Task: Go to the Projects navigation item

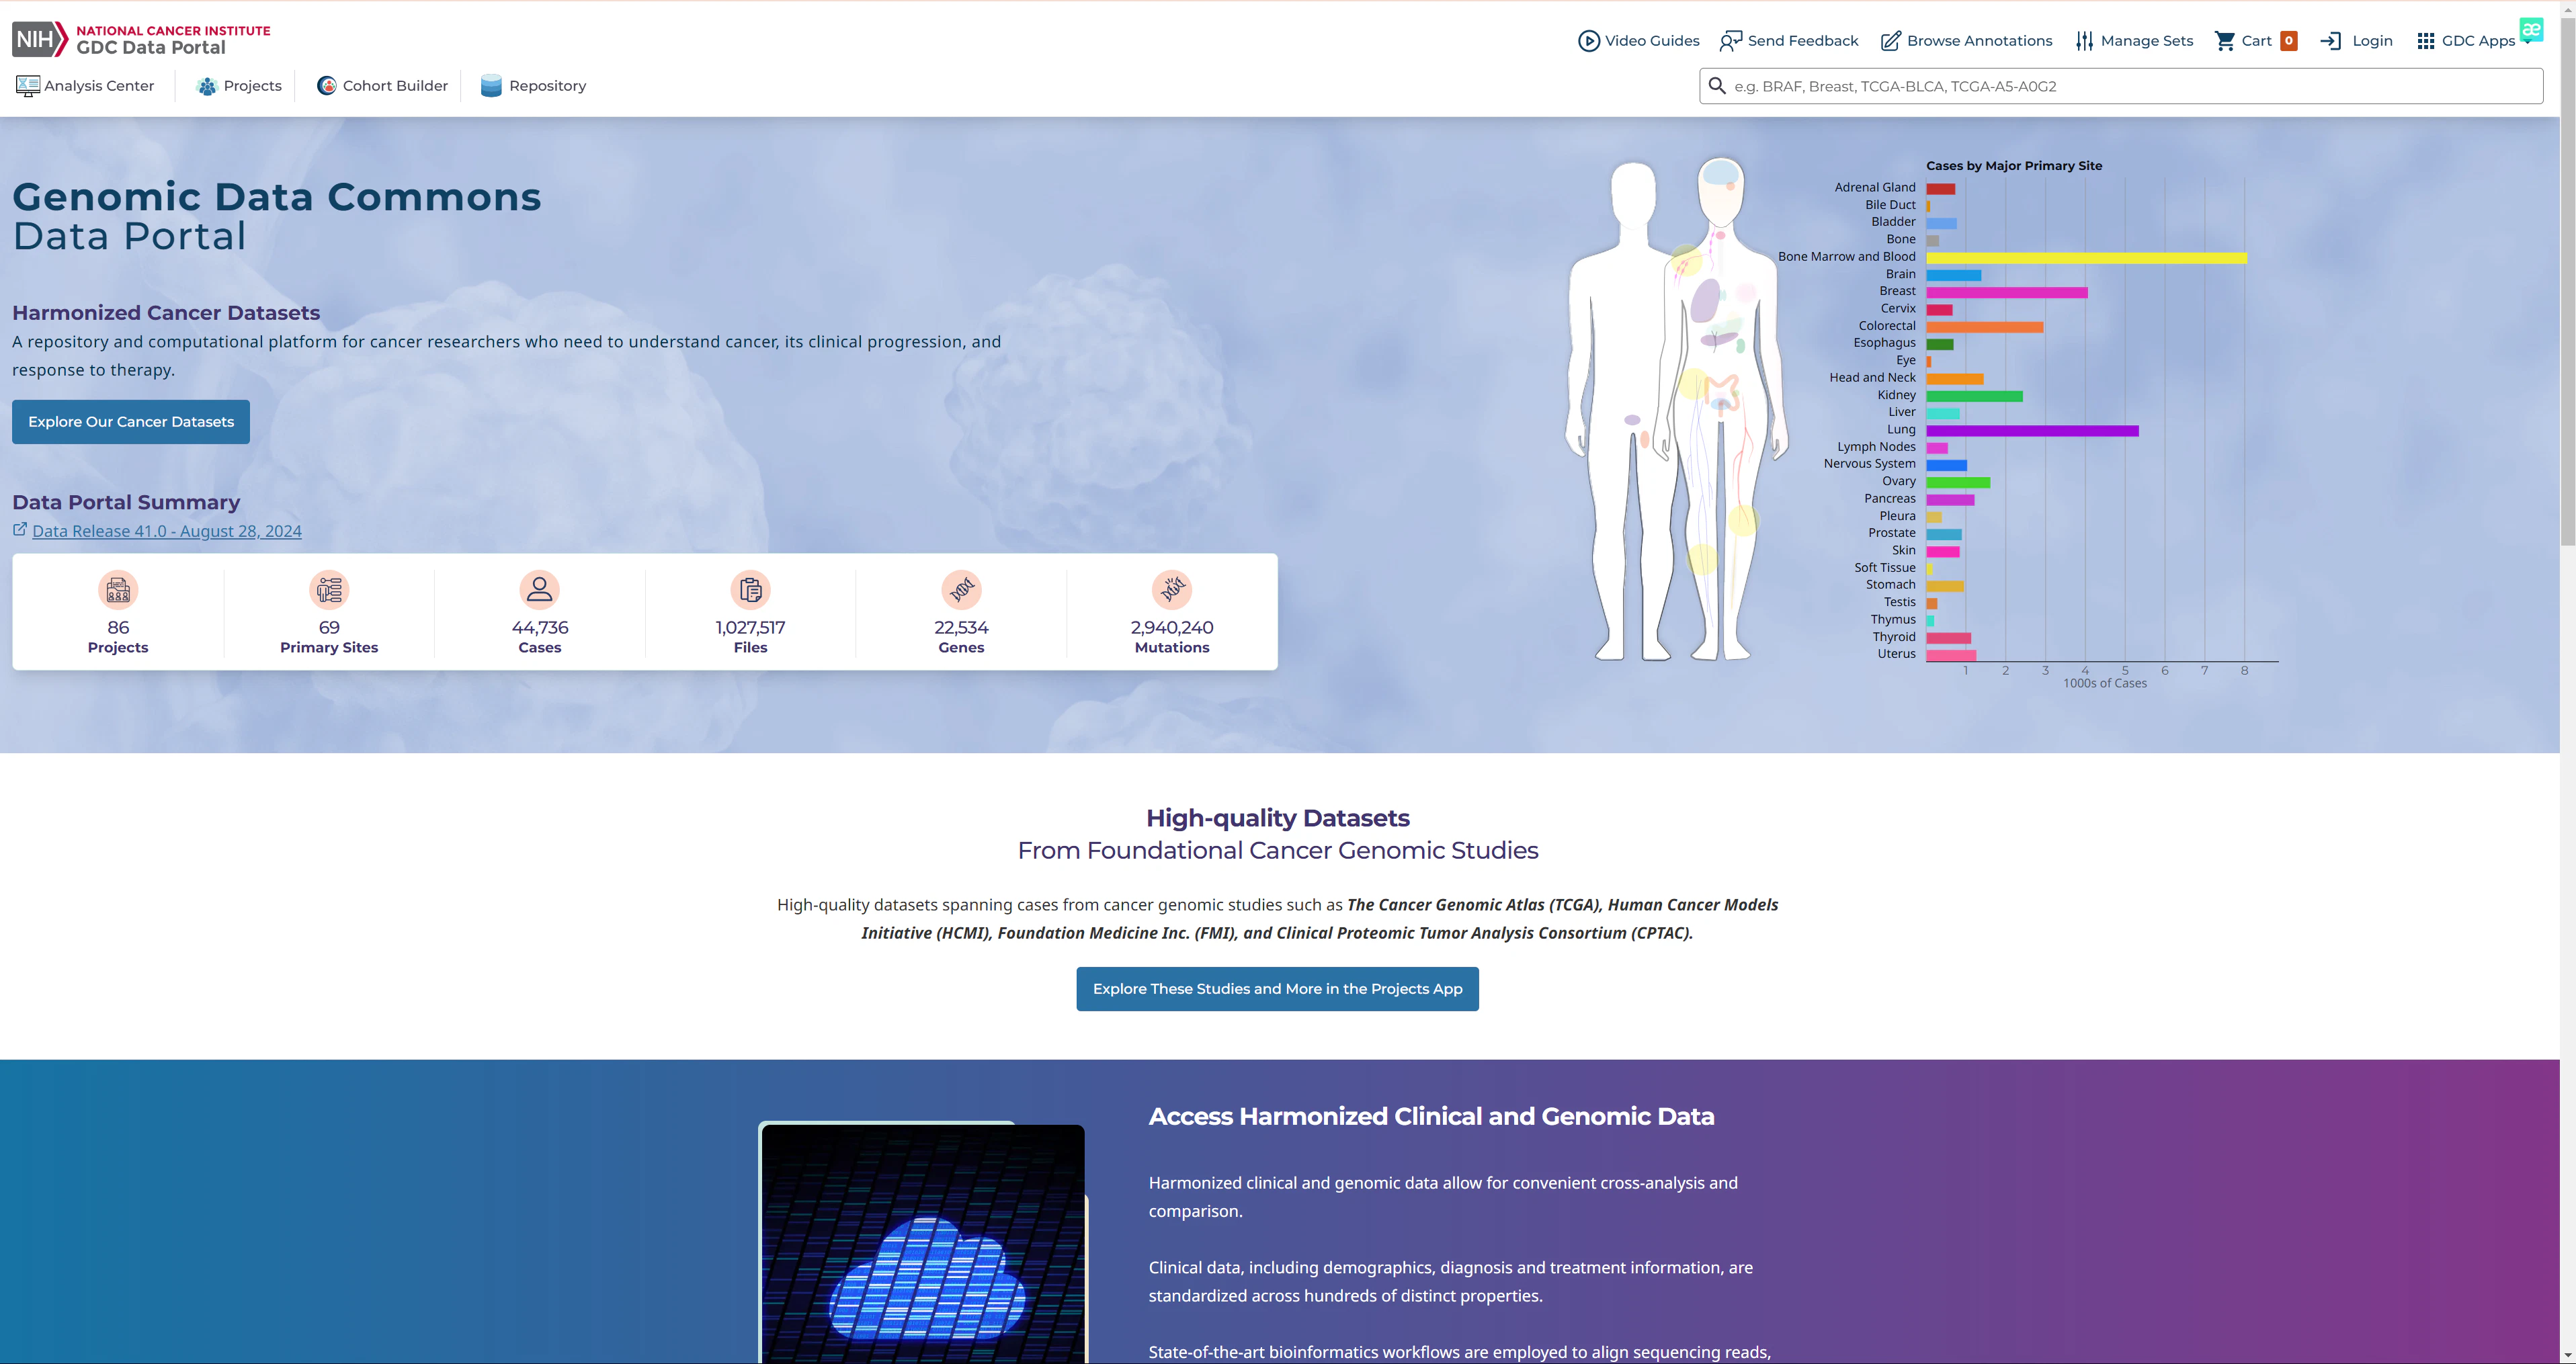Action: [x=239, y=86]
